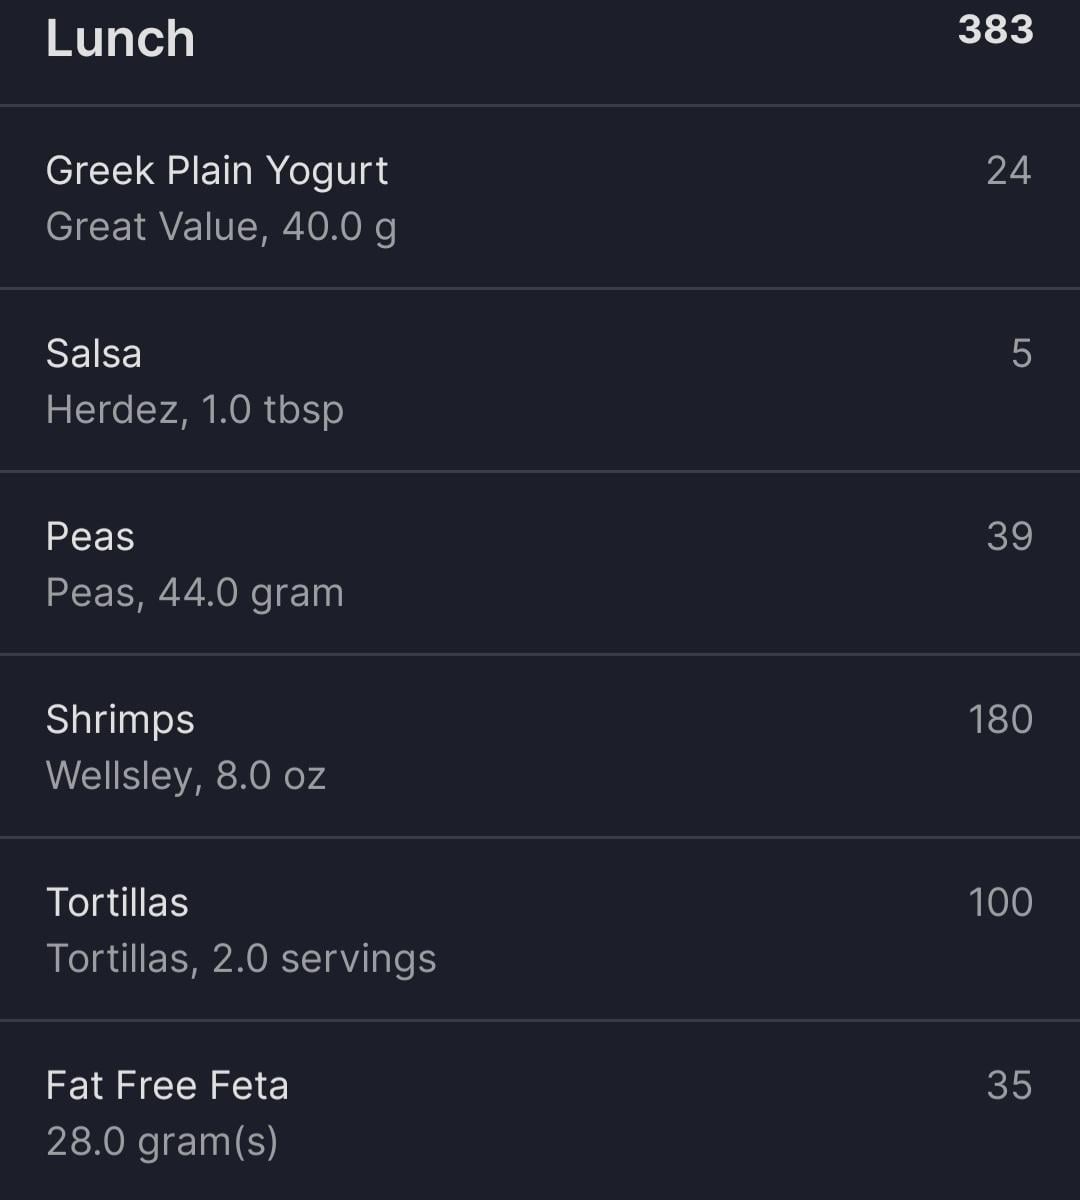Open the Lunch meal header
The image size is (1080, 1200).
coord(540,50)
